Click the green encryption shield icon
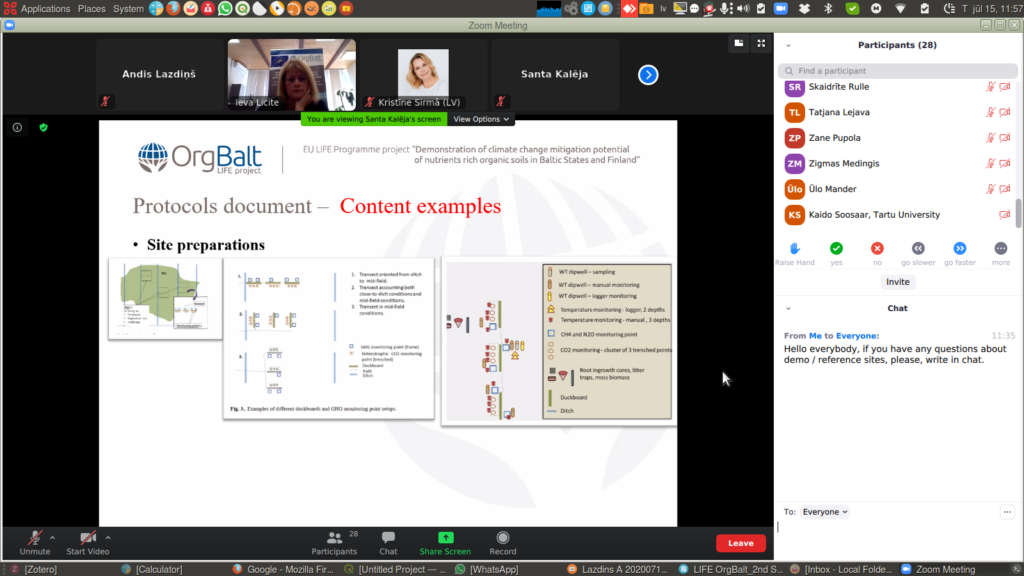 click(43, 128)
